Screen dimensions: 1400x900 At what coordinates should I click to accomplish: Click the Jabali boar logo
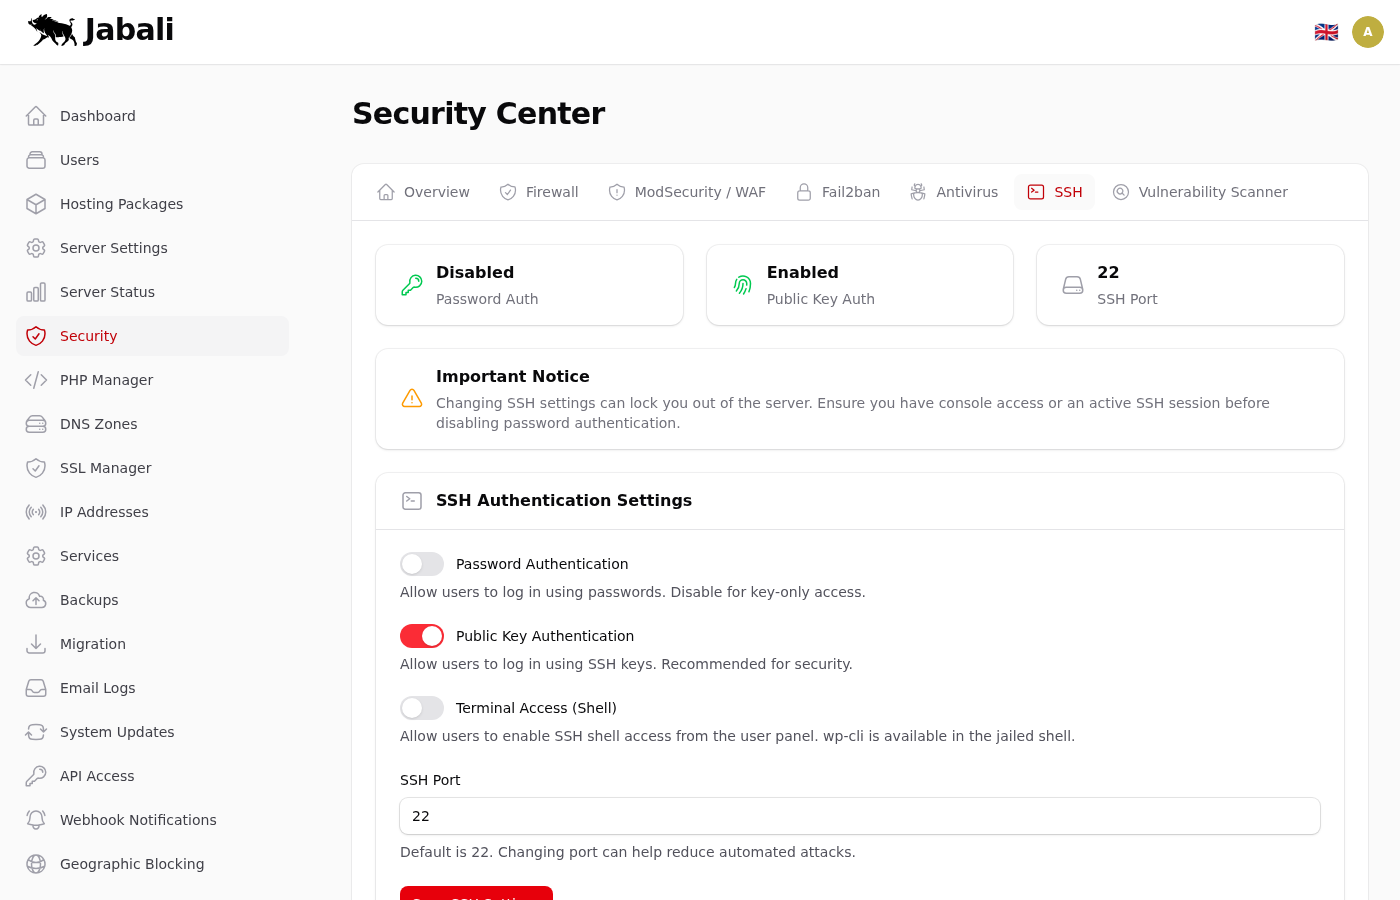pyautogui.click(x=53, y=30)
